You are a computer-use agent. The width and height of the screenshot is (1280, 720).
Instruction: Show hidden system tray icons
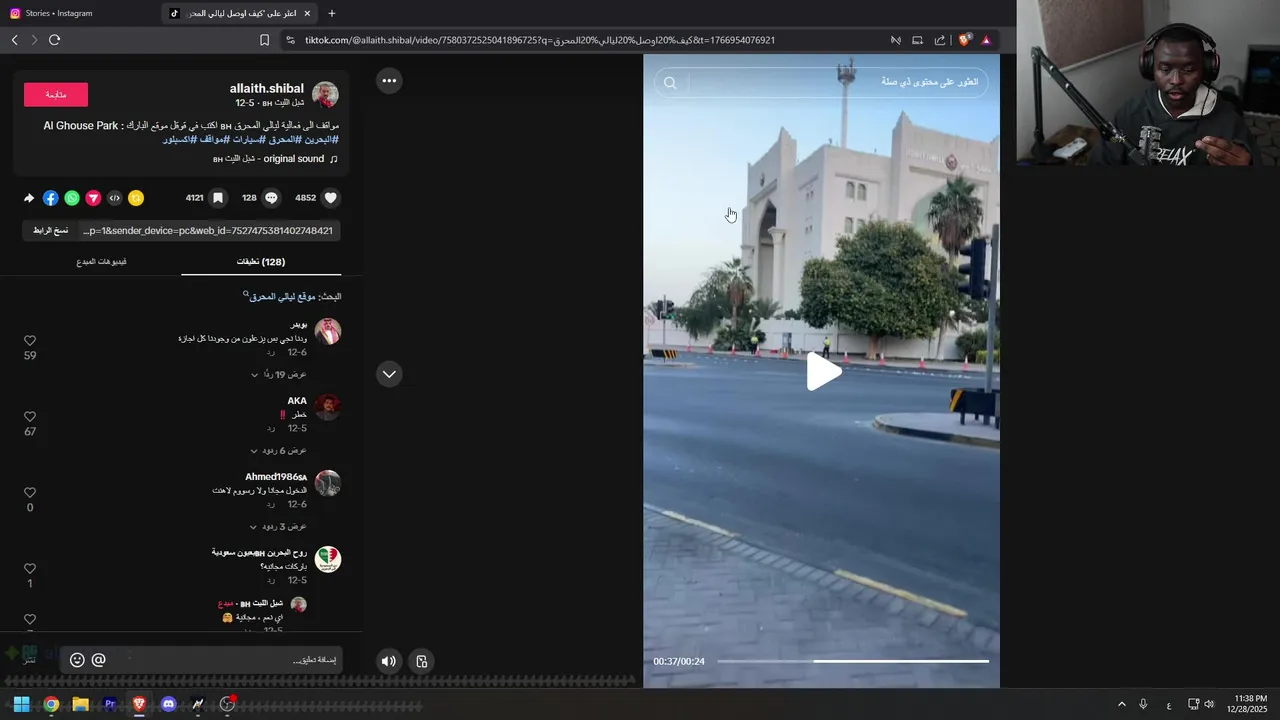[1121, 704]
